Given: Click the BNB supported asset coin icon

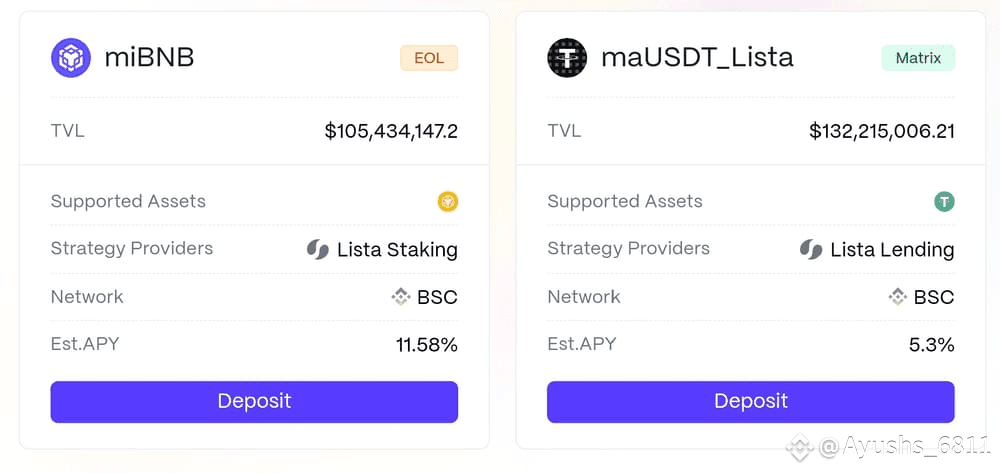Looking at the screenshot, I should [x=447, y=202].
